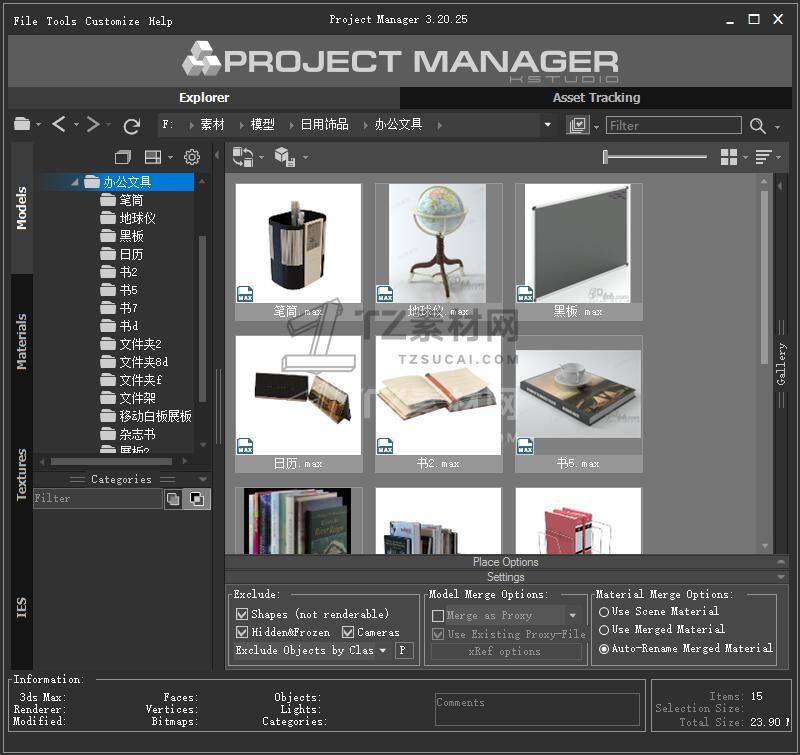800x755 pixels.
Task: Uncheck Shapes (not renderable) checkbox
Action: [242, 614]
